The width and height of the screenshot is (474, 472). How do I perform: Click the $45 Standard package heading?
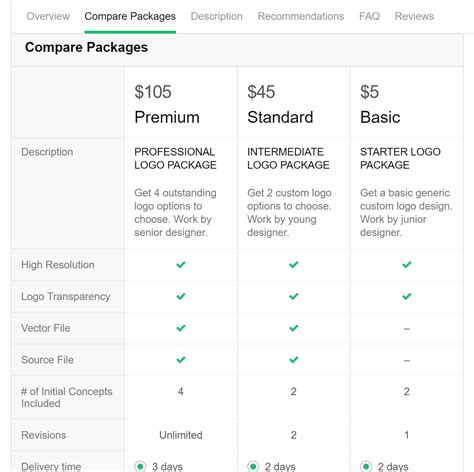click(x=280, y=104)
